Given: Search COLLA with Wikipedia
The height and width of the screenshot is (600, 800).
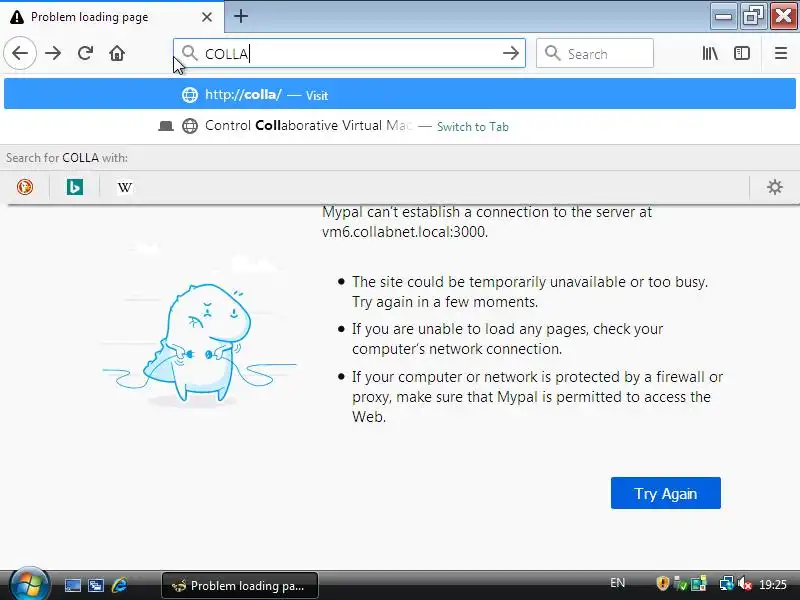Looking at the screenshot, I should pyautogui.click(x=125, y=187).
